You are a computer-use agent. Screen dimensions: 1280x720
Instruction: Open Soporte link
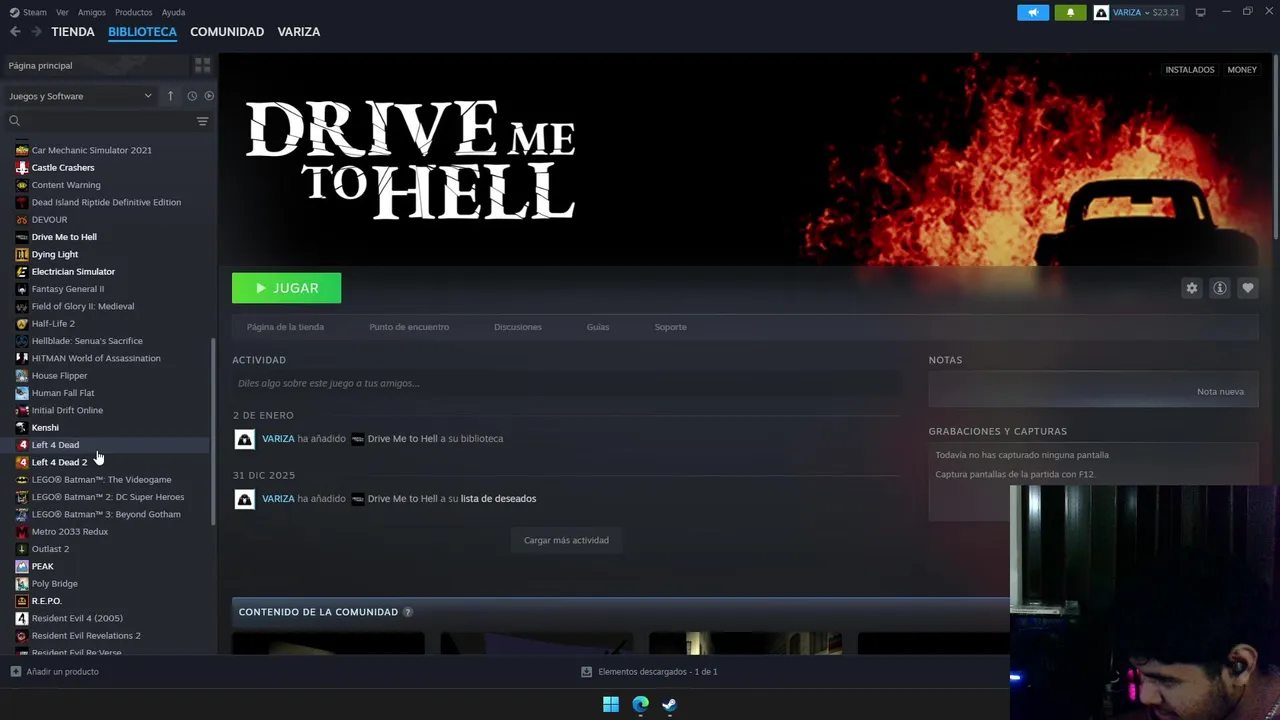[670, 327]
